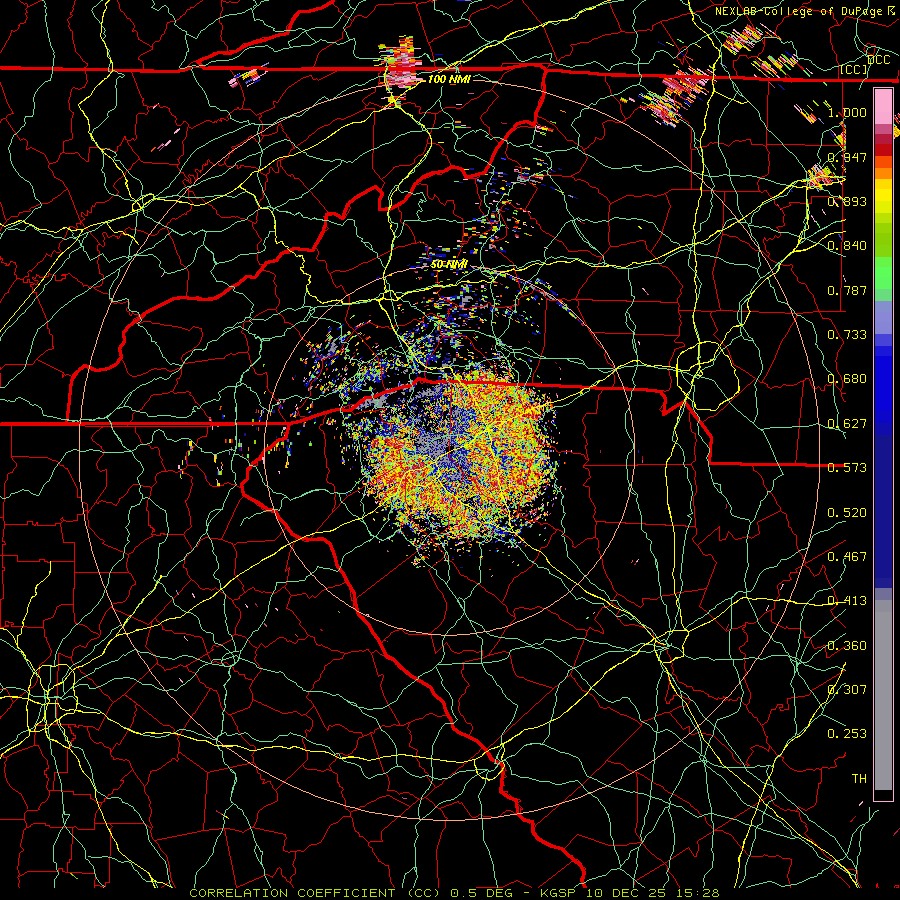Click the 0.520 legend value
The width and height of the screenshot is (900, 900).
847,513
